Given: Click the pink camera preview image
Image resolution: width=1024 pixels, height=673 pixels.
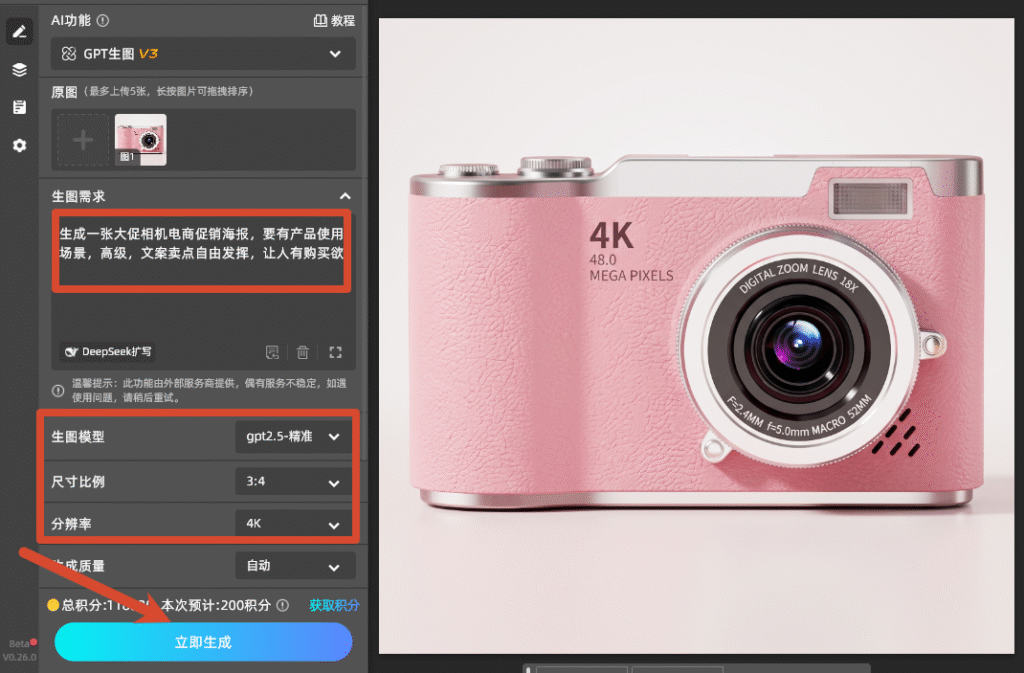Looking at the screenshot, I should coord(696,336).
